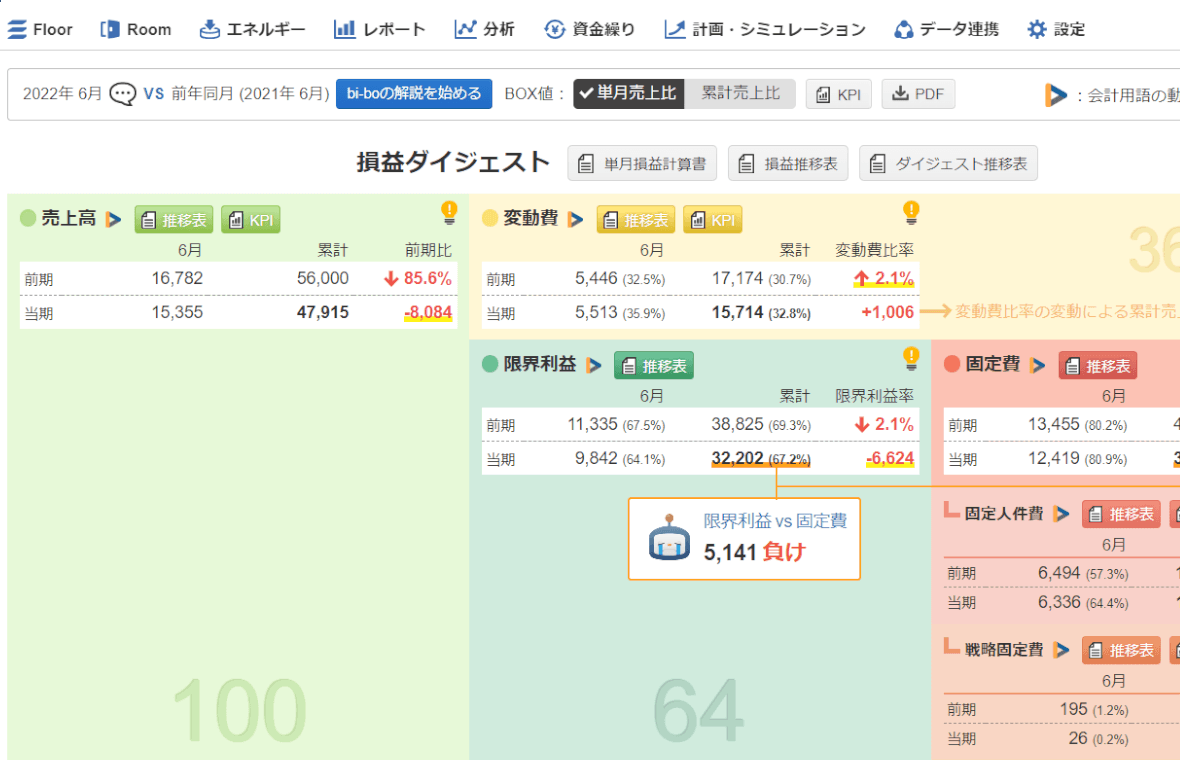Click the 2022年 6月 period label
The width and height of the screenshot is (1180, 760).
[62, 94]
